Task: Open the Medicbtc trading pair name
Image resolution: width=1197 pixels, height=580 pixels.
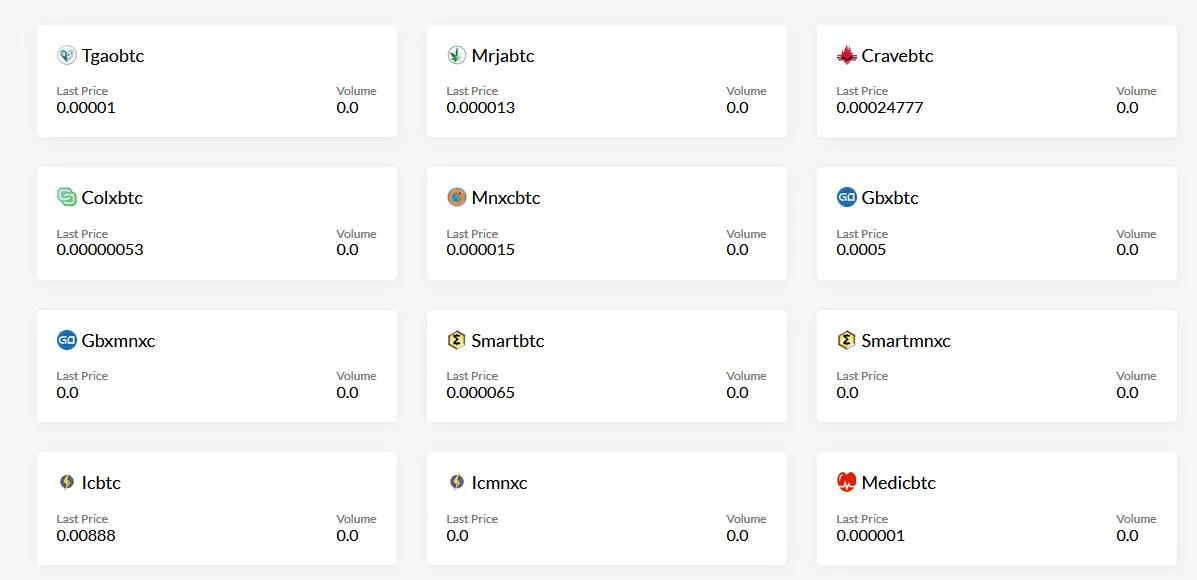Action: coord(899,483)
